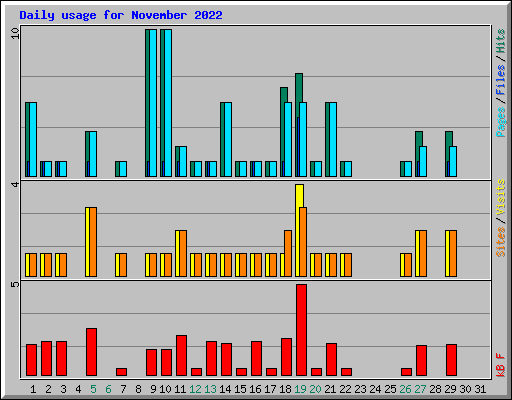This screenshot has height=400, width=512.
Task: Click the orange sites bar for day 27
Action: [x=423, y=253]
